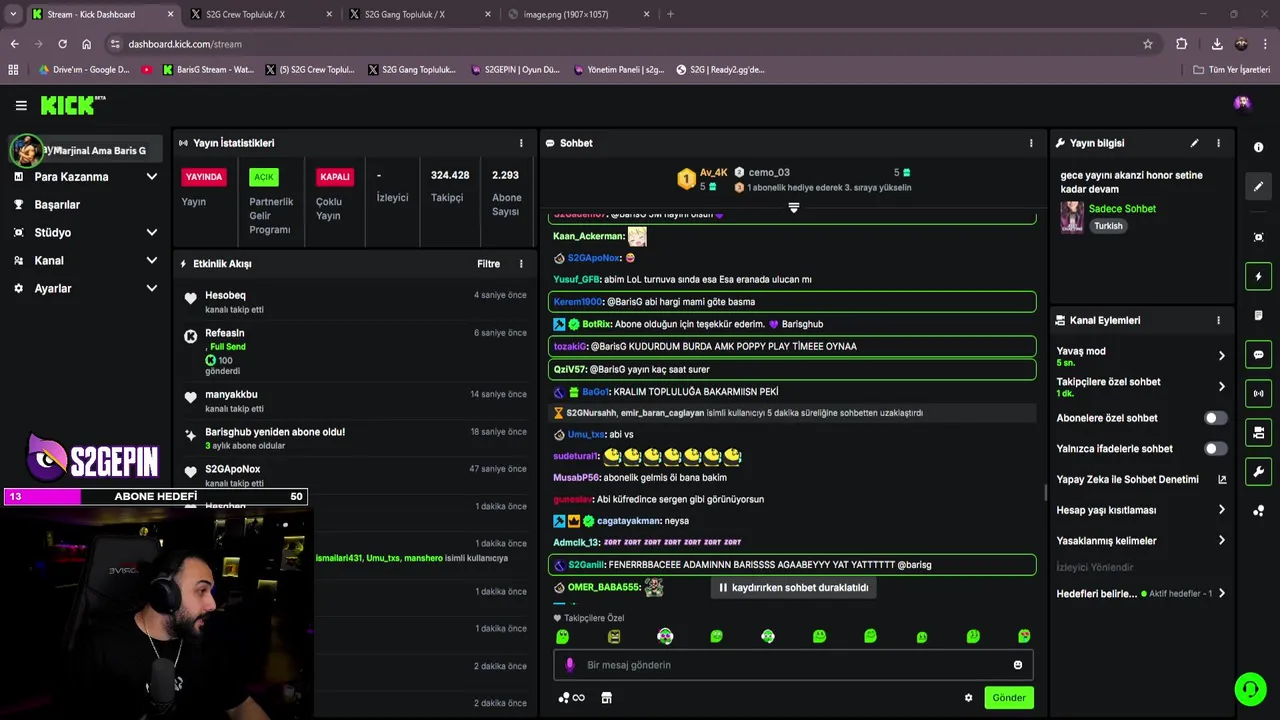The width and height of the screenshot is (1280, 720).
Task: Open Tüm Yer İşaretleri bookmarks folder
Action: click(x=1232, y=70)
